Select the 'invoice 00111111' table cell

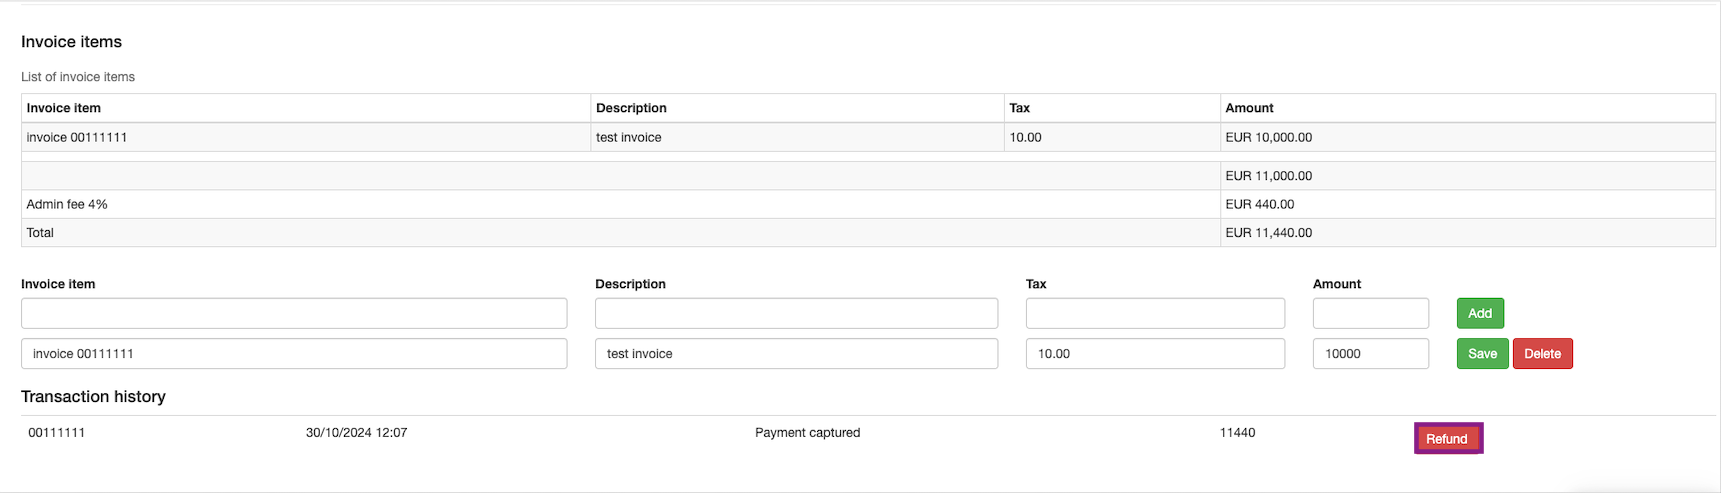[77, 138]
